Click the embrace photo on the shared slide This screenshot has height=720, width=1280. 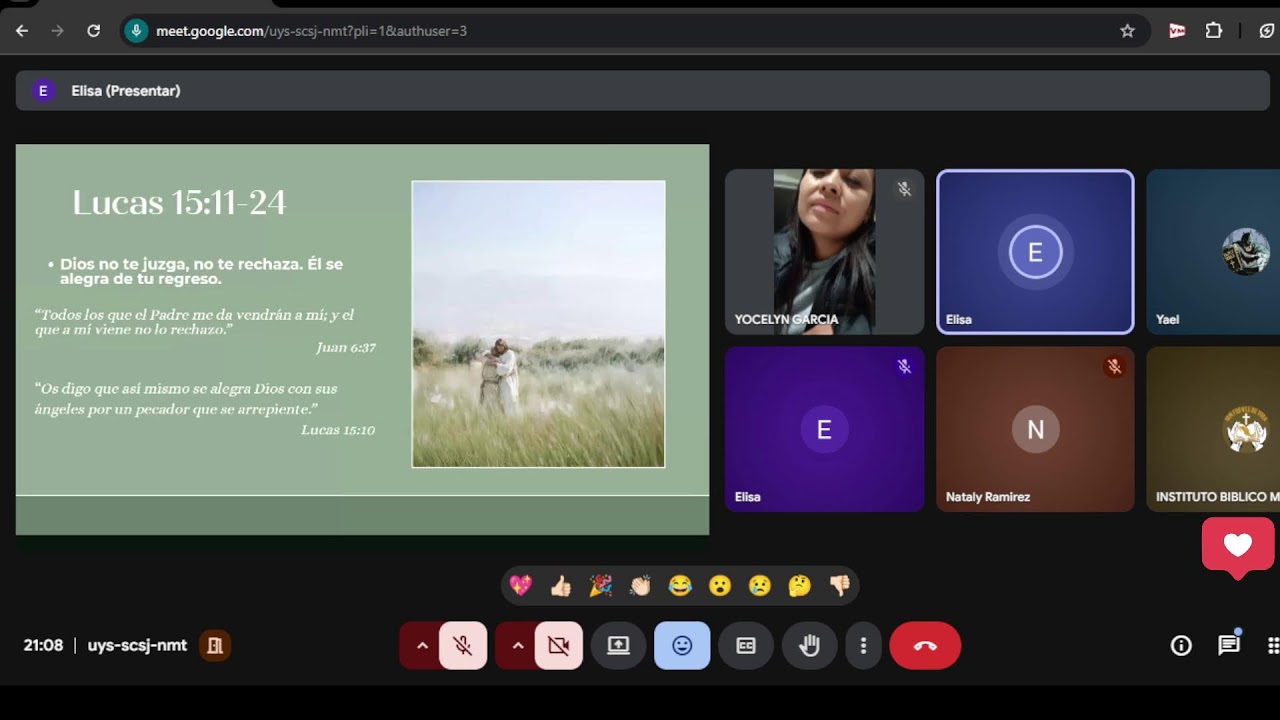pyautogui.click(x=538, y=324)
